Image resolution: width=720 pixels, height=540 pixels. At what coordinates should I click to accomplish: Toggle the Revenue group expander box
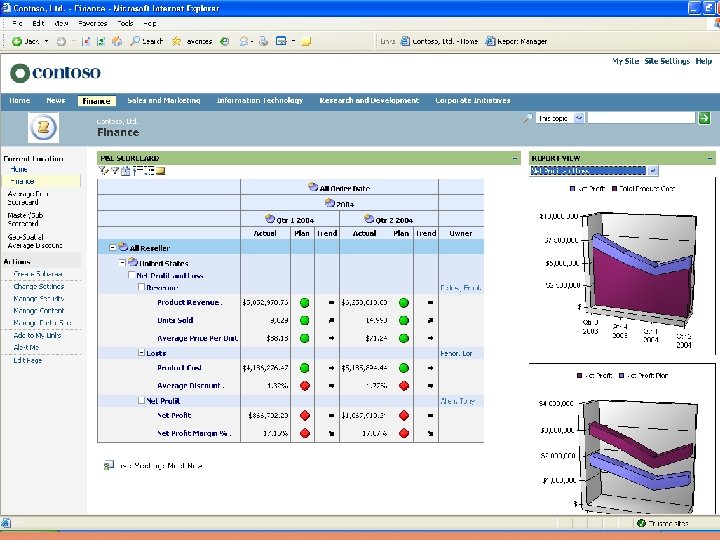pos(141,287)
